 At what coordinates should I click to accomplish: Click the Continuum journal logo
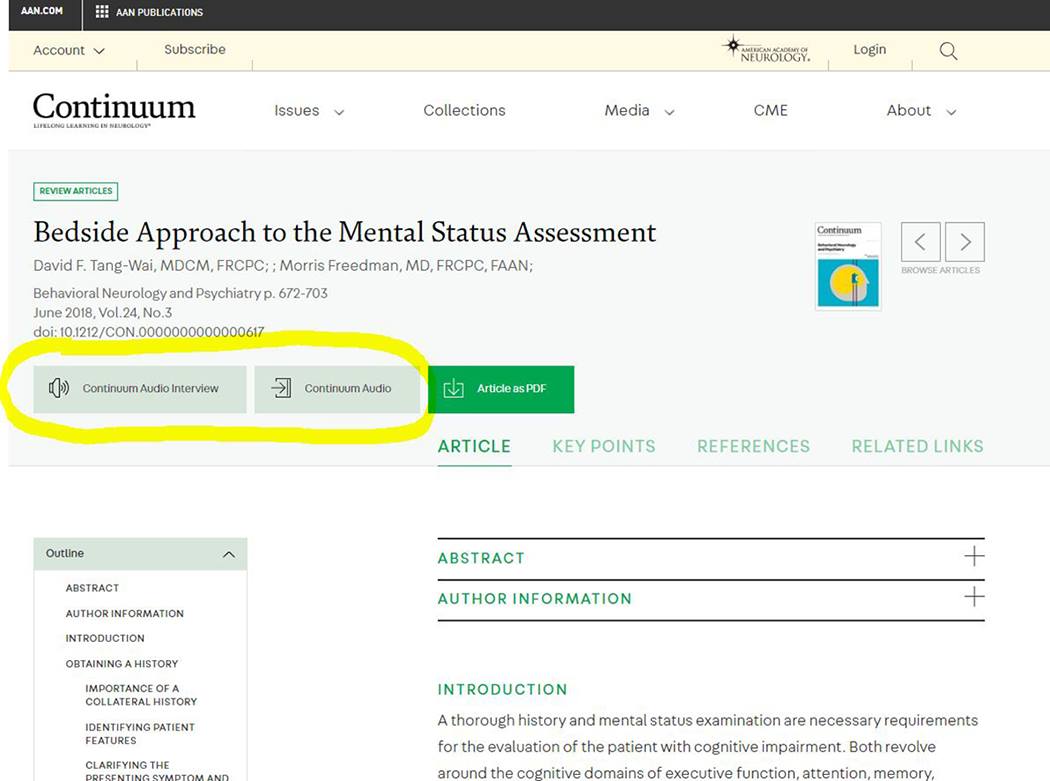pos(114,110)
